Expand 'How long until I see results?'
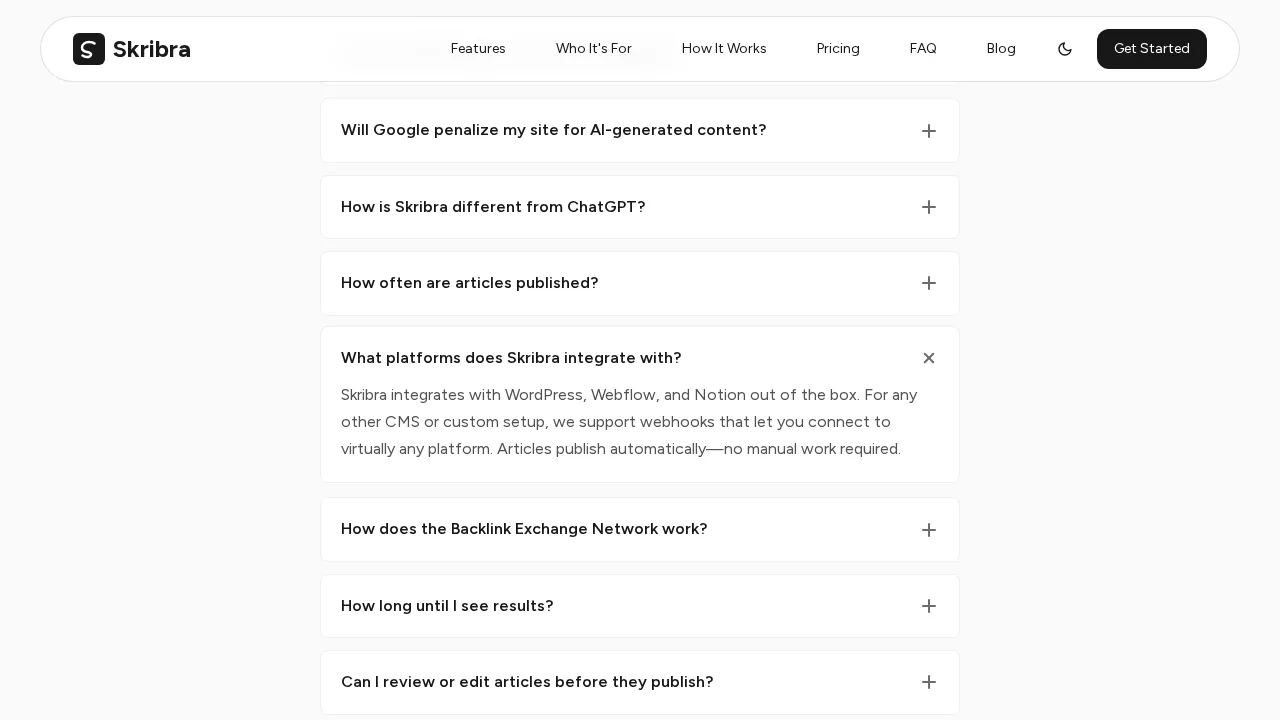Screen dimensions: 1280x720 [x=447, y=606]
